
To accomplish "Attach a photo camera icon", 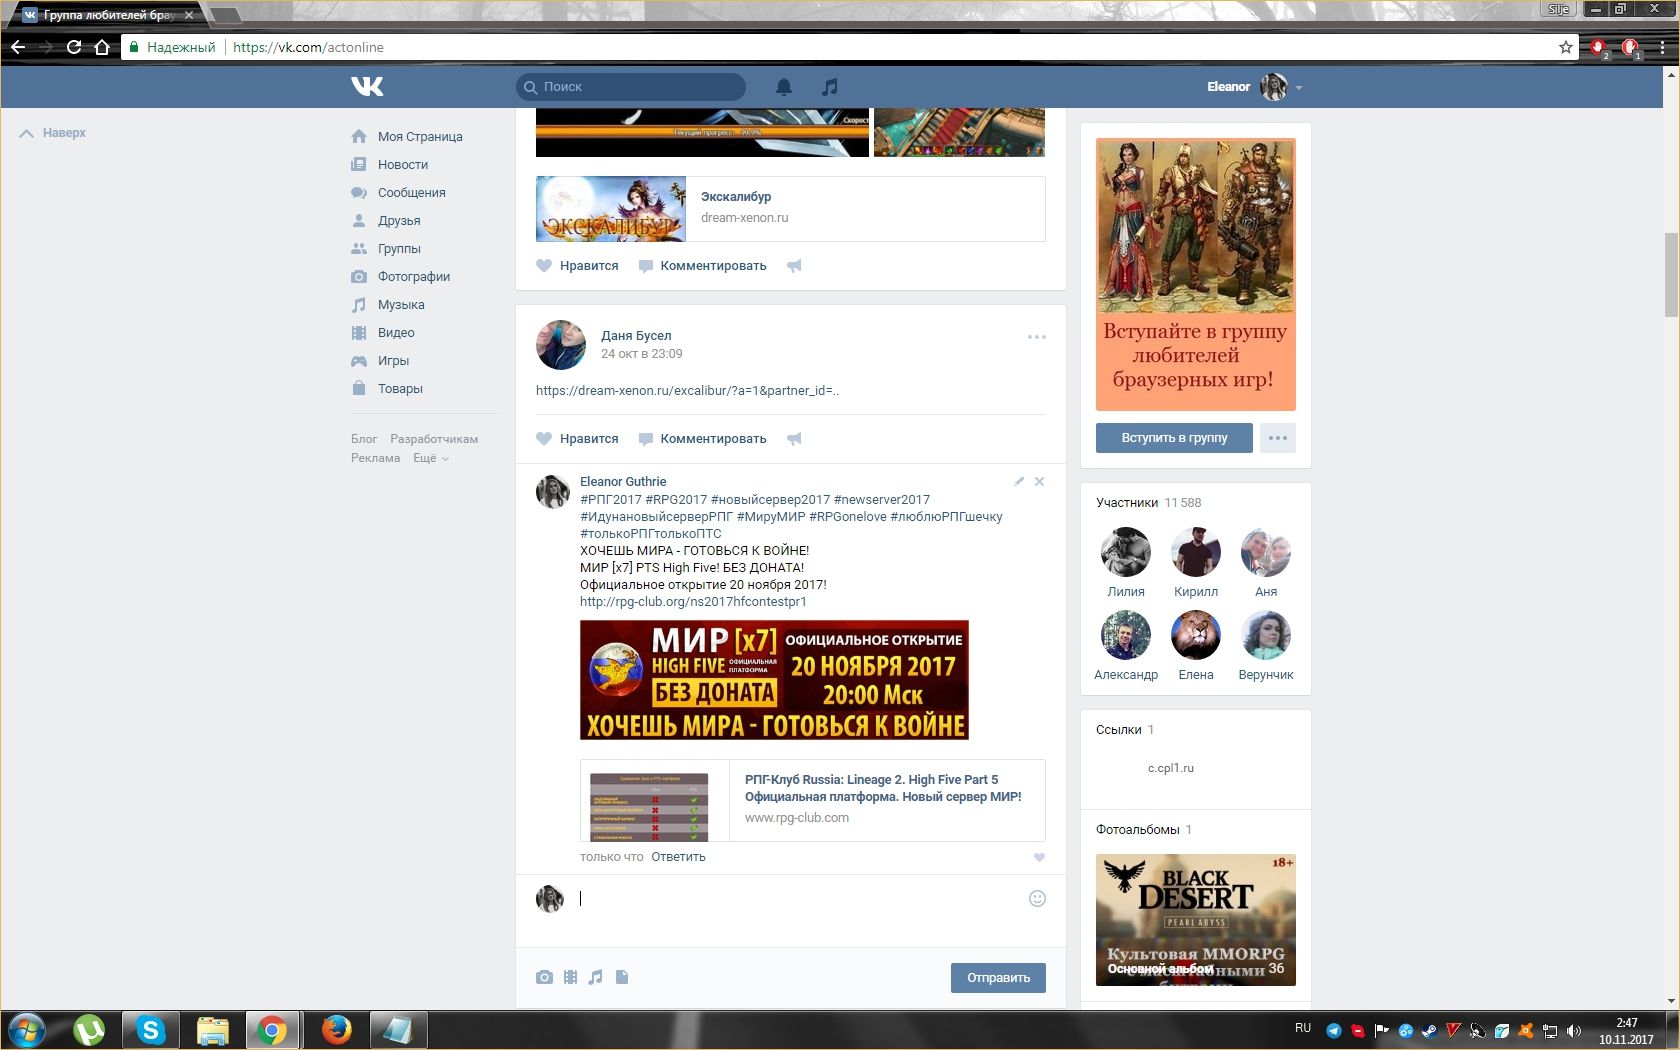I will coord(544,977).
